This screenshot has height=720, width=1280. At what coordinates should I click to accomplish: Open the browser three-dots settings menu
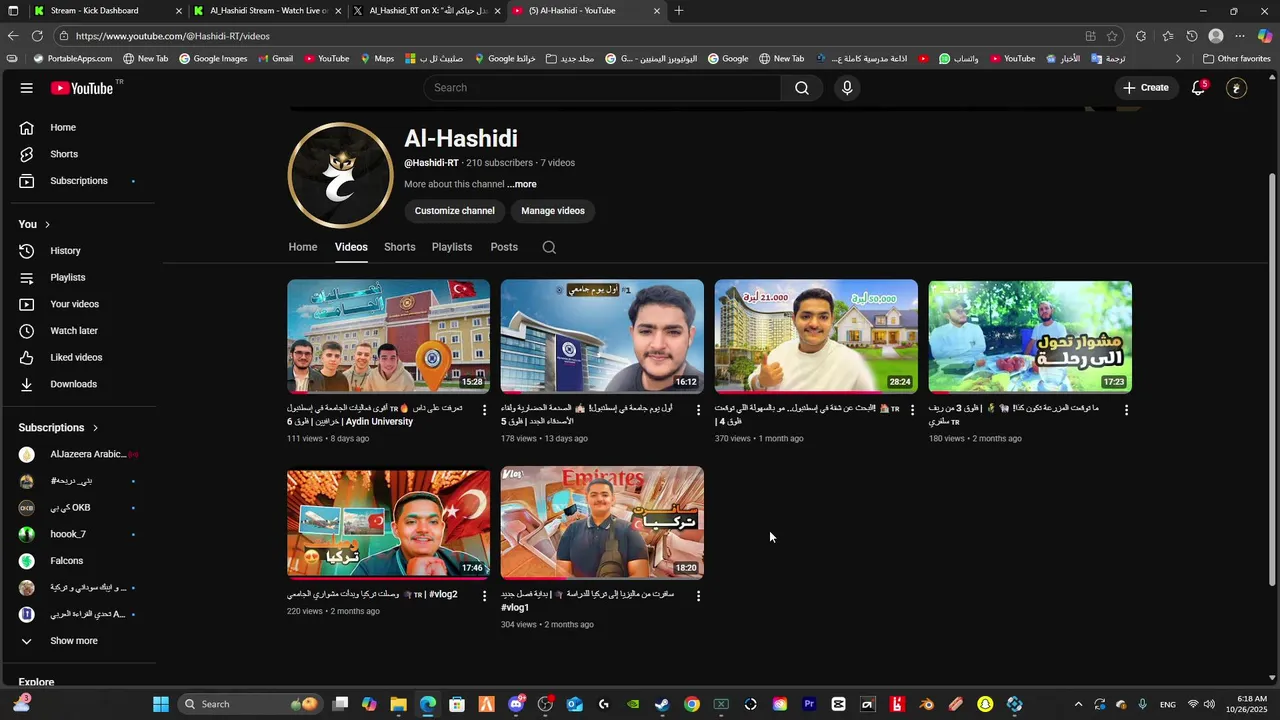[x=1240, y=36]
